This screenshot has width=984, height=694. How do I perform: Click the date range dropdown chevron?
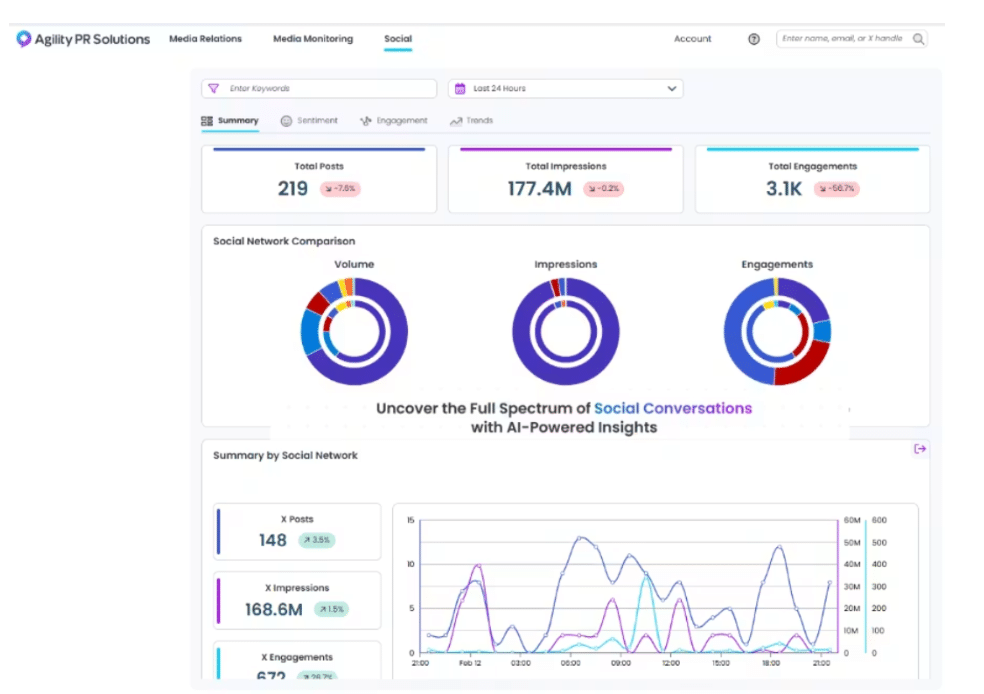click(x=671, y=88)
